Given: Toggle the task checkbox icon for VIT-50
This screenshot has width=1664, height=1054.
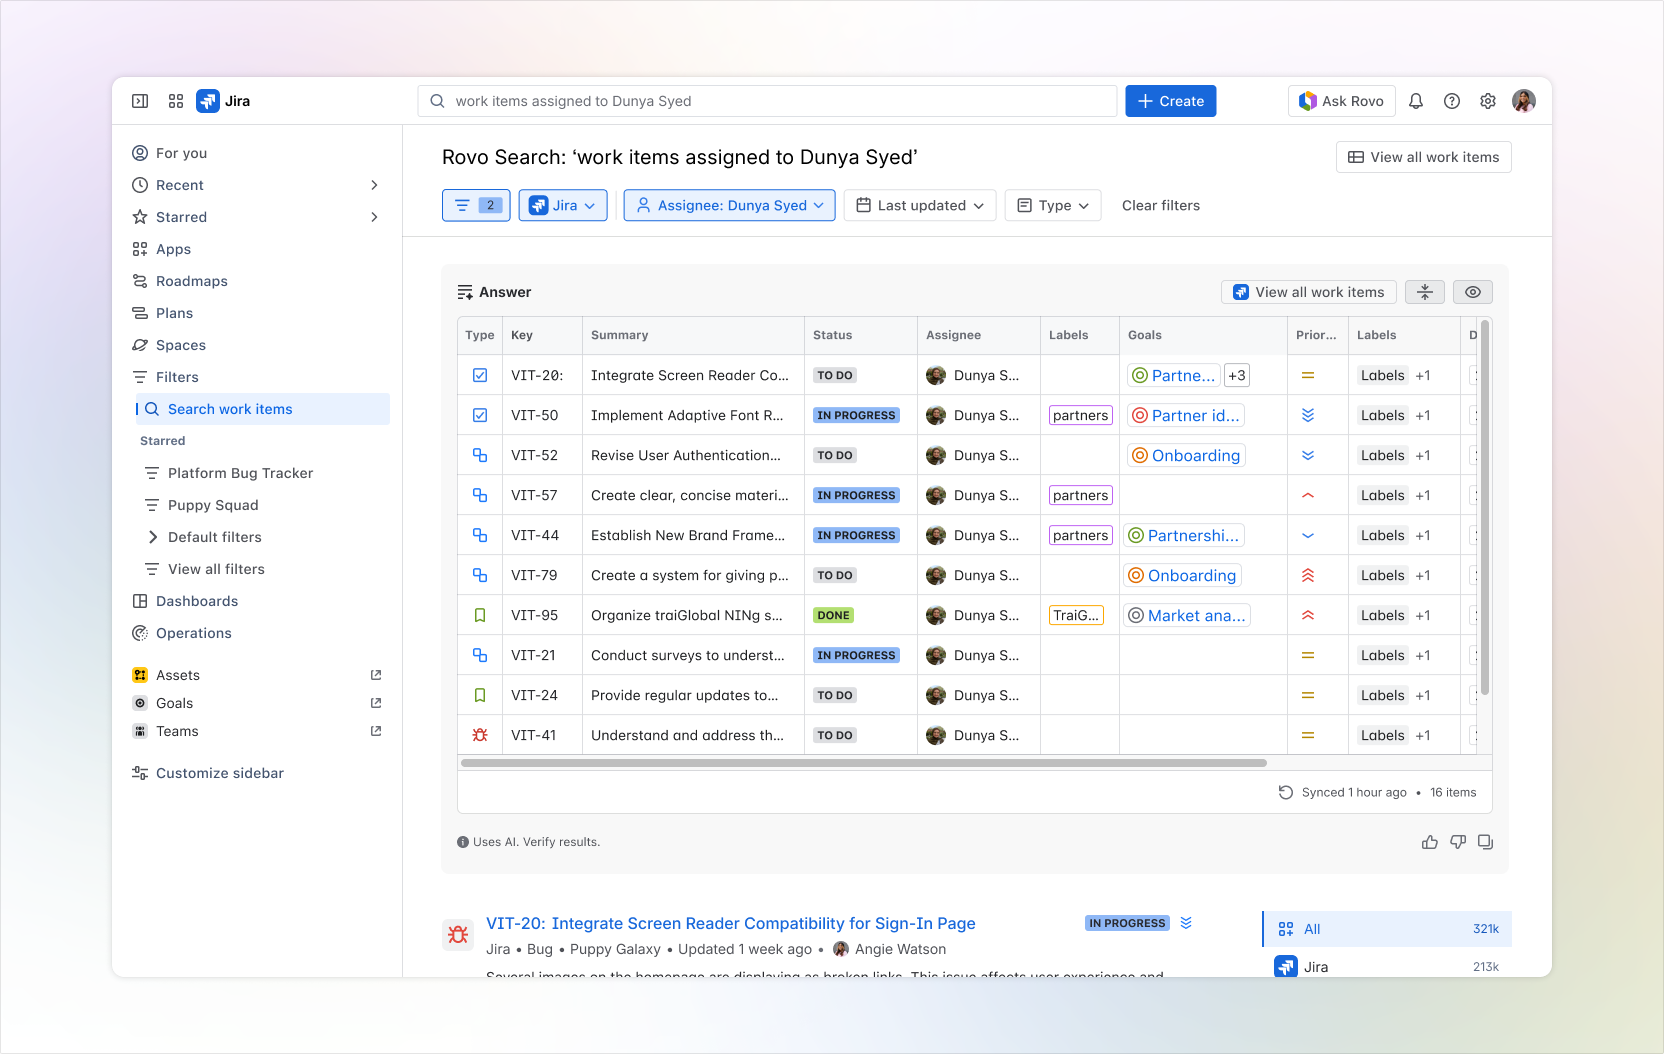Looking at the screenshot, I should 480,415.
